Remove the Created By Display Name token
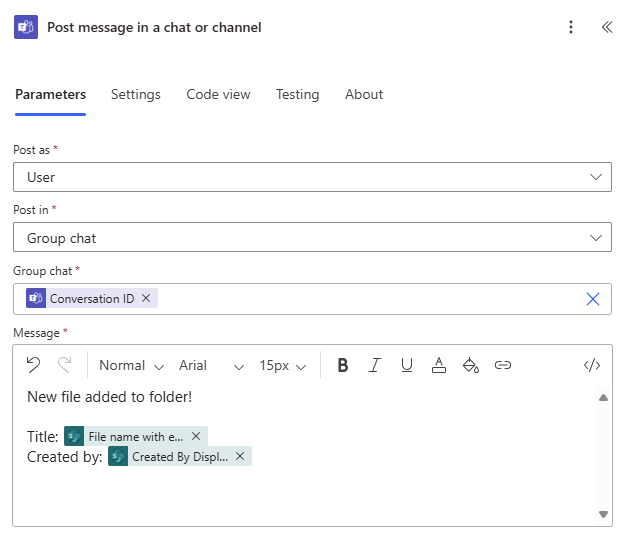 click(x=240, y=456)
